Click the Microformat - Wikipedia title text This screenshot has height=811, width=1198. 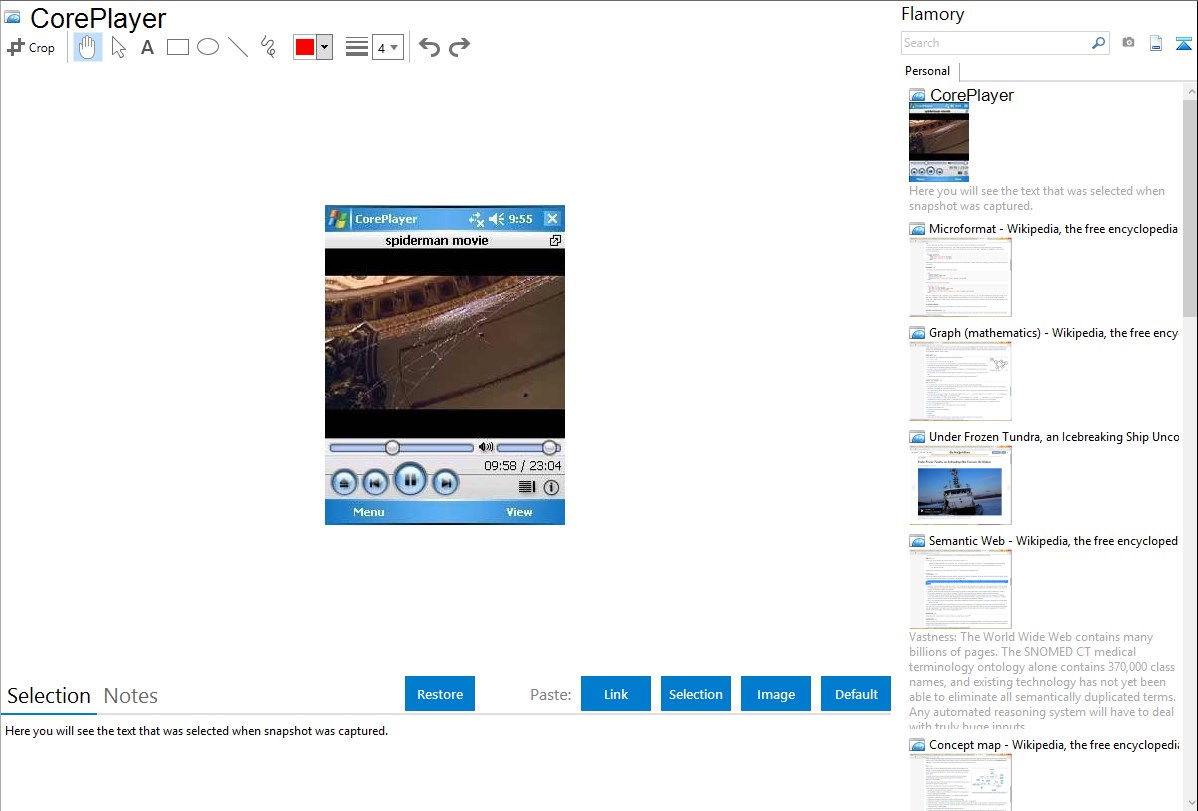click(1053, 229)
